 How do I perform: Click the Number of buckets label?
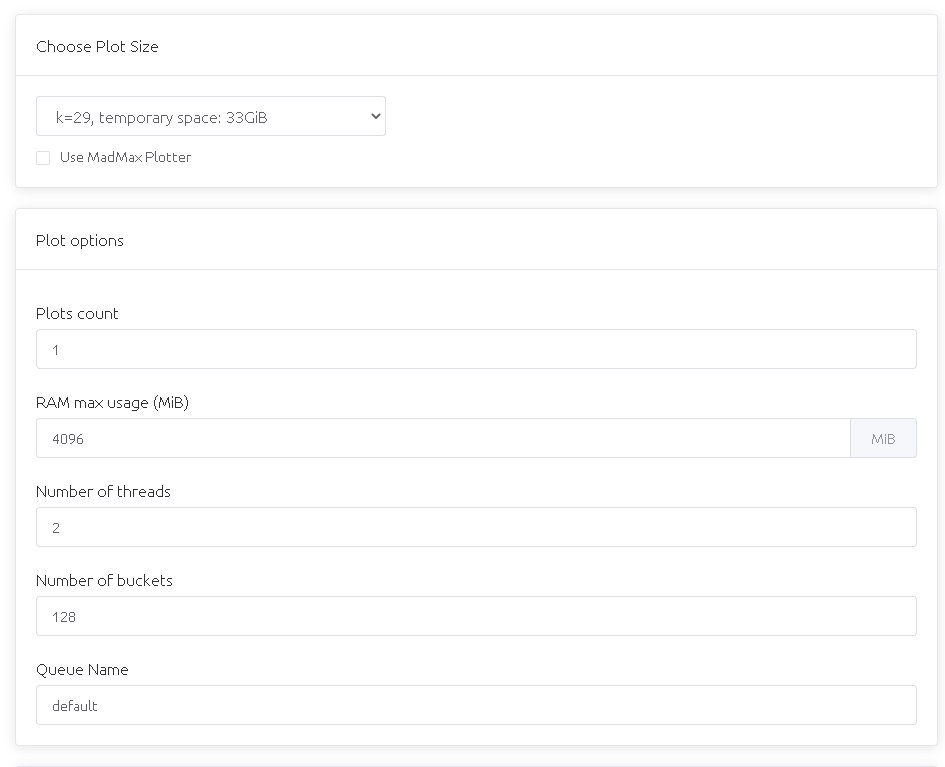coord(104,580)
